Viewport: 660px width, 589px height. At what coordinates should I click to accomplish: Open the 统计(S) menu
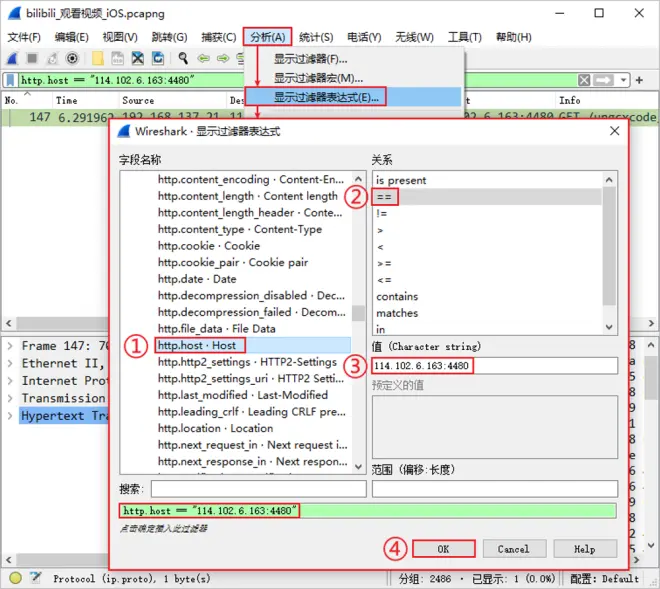[316, 37]
